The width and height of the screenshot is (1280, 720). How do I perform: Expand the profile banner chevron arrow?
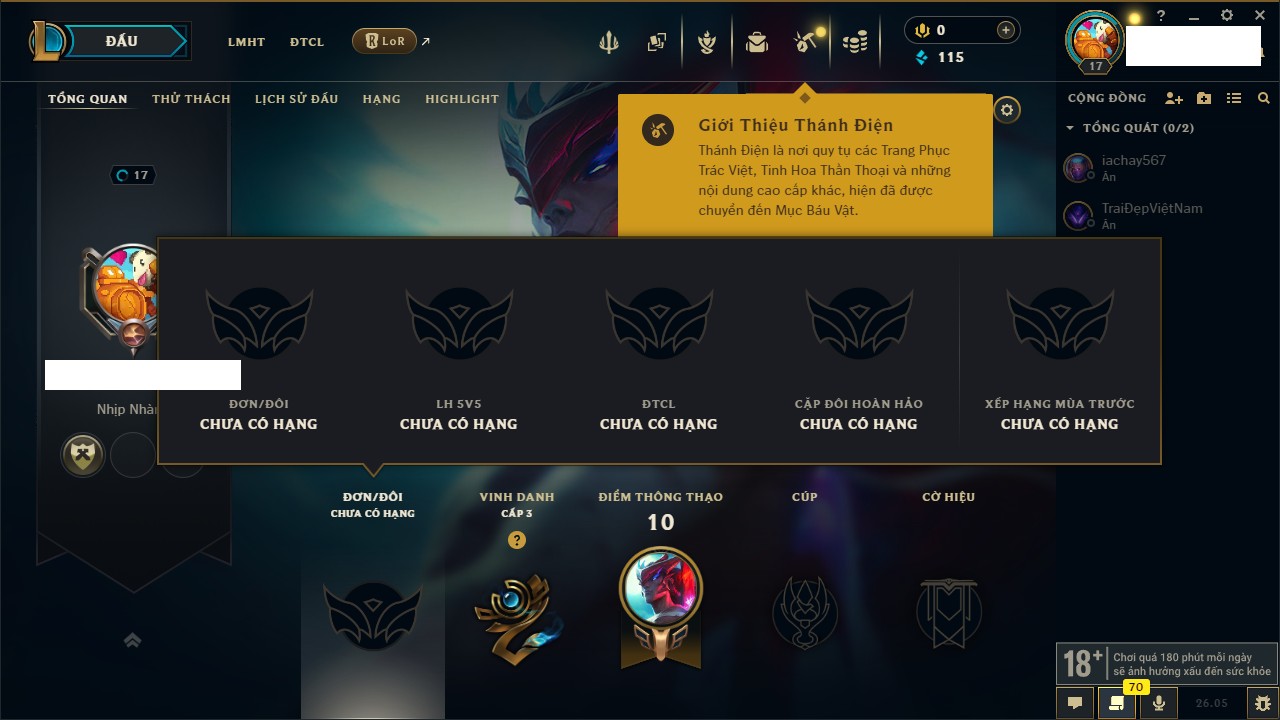(x=132, y=640)
